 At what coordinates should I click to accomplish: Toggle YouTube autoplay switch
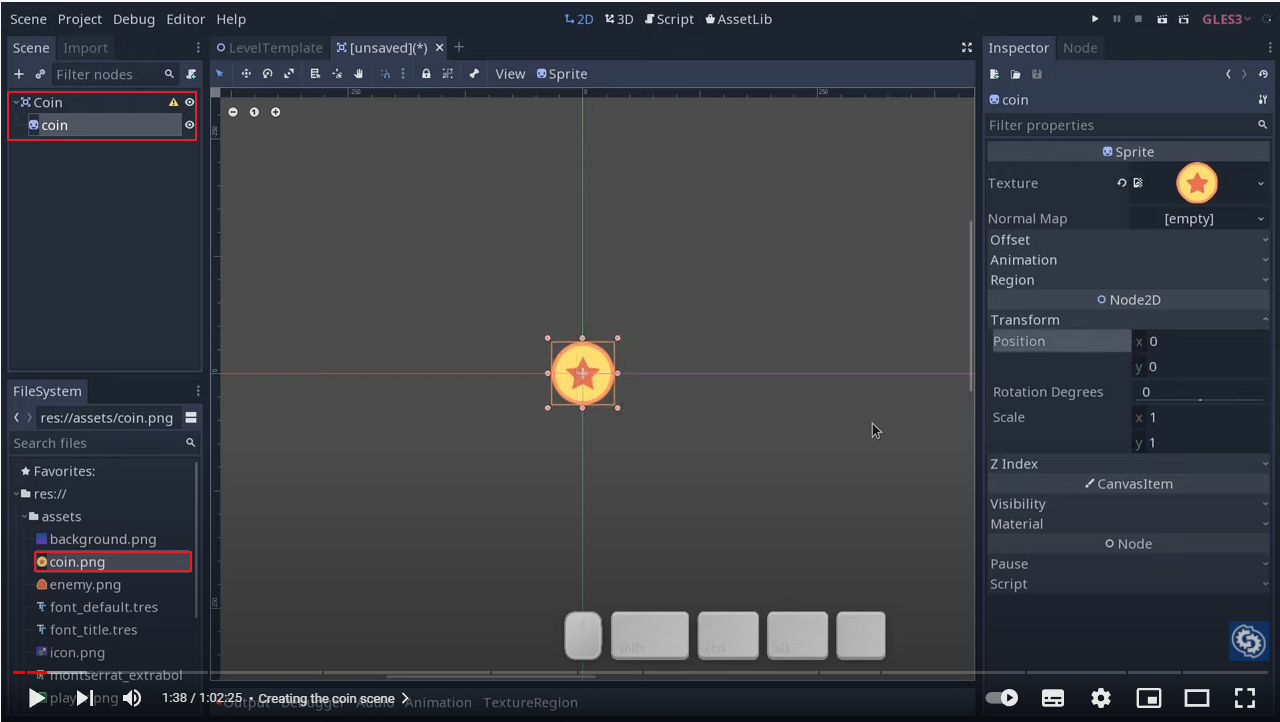coord(1002,698)
